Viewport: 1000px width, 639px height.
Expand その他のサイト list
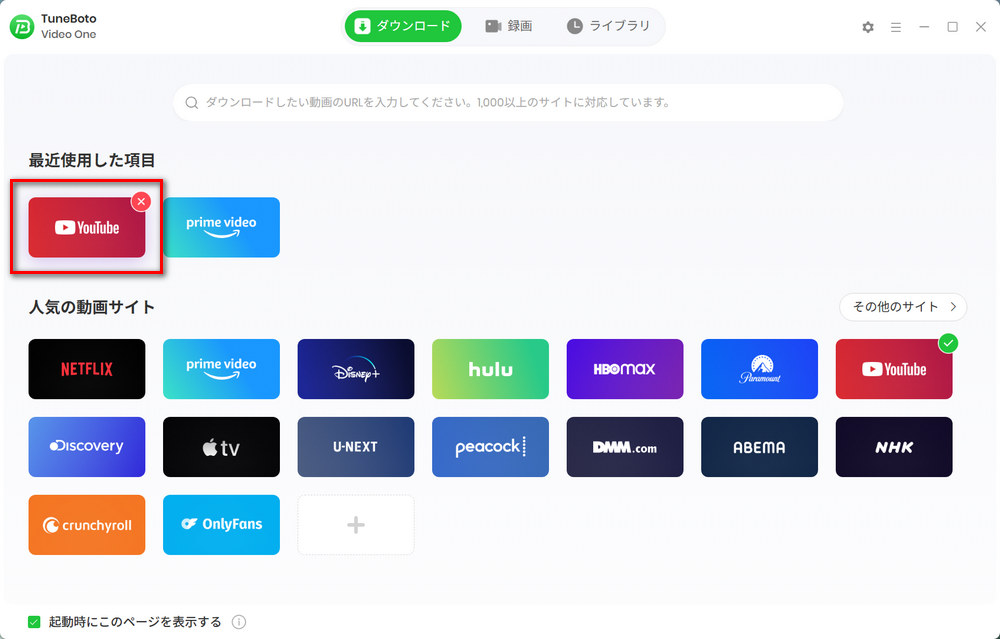tap(903, 307)
